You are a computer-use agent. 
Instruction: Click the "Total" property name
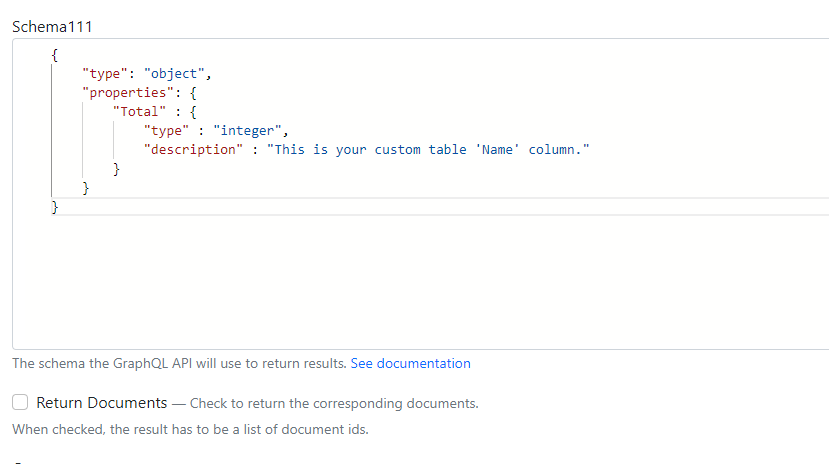coord(139,112)
